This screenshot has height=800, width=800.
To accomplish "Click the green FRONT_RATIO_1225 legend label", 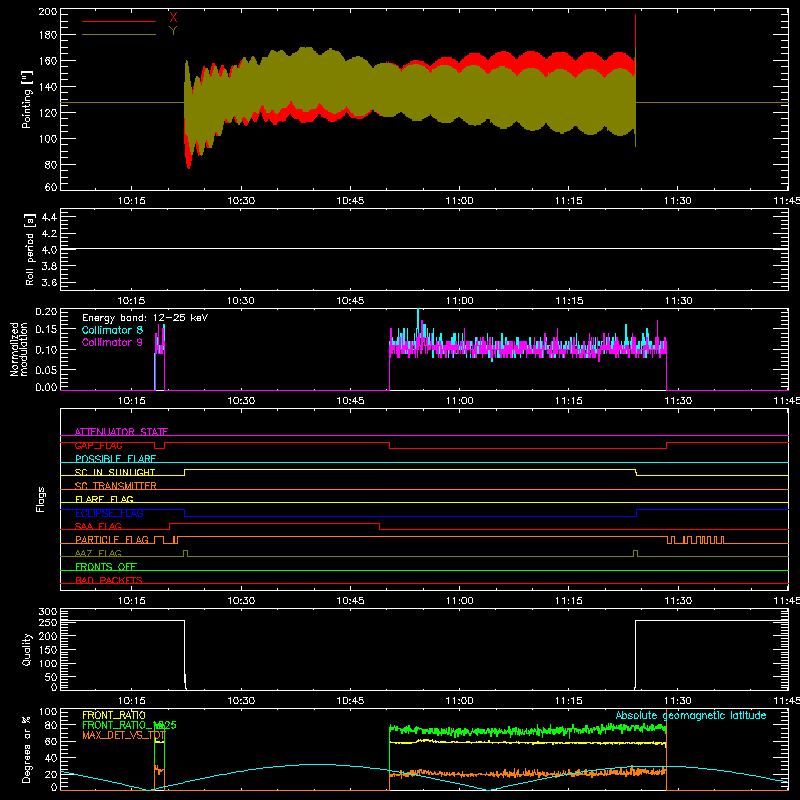I will coord(129,725).
